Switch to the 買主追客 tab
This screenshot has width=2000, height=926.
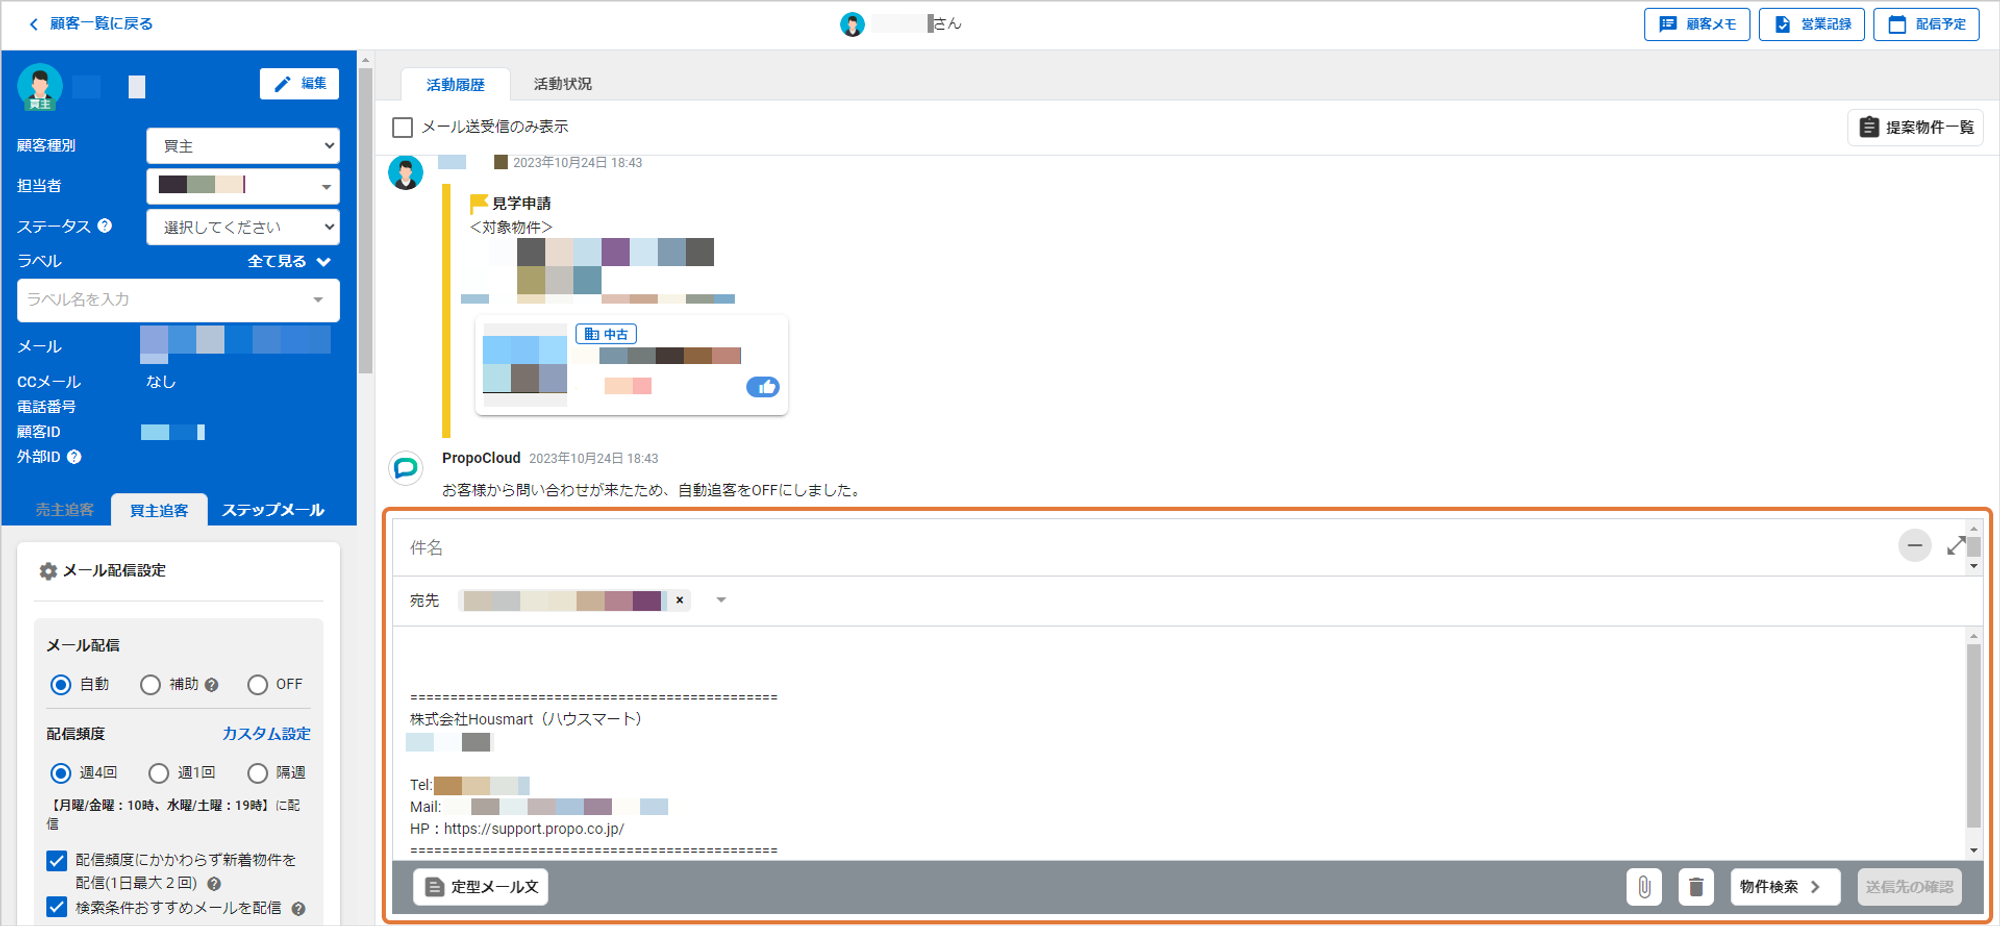point(159,510)
